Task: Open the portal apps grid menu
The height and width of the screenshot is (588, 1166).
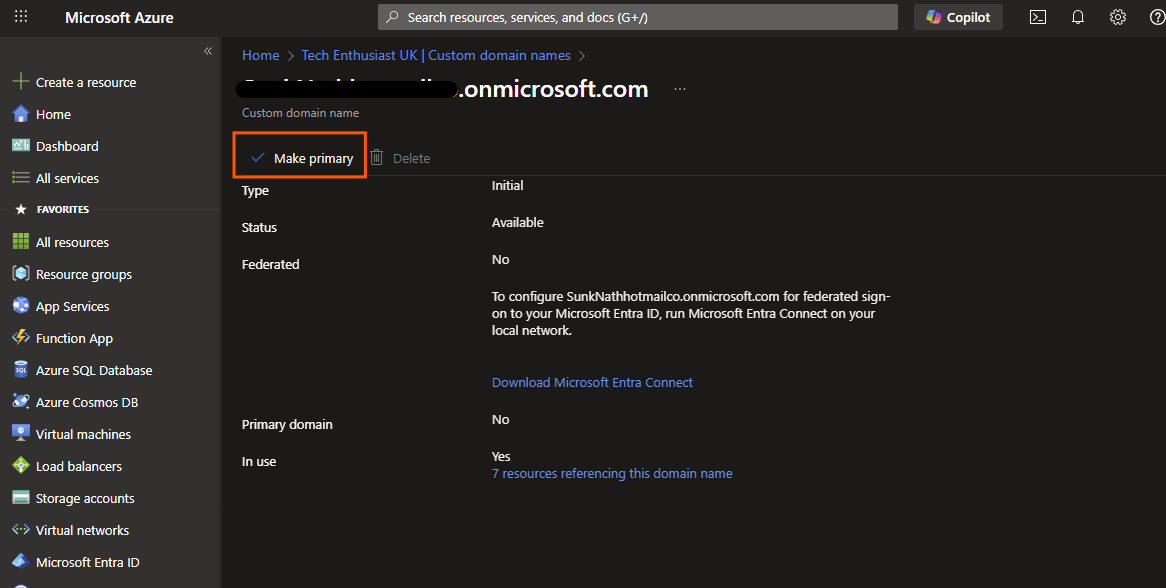Action: point(20,16)
